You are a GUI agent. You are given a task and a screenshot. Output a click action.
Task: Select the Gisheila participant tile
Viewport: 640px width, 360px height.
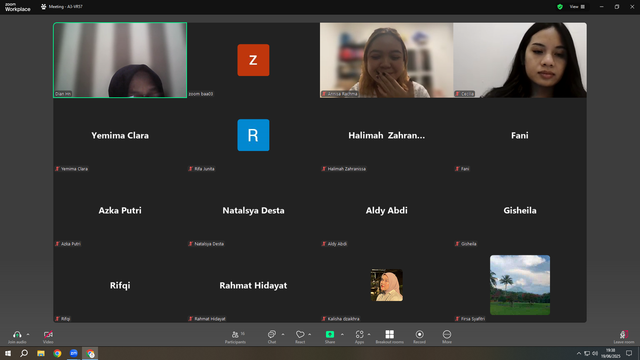coord(520,210)
